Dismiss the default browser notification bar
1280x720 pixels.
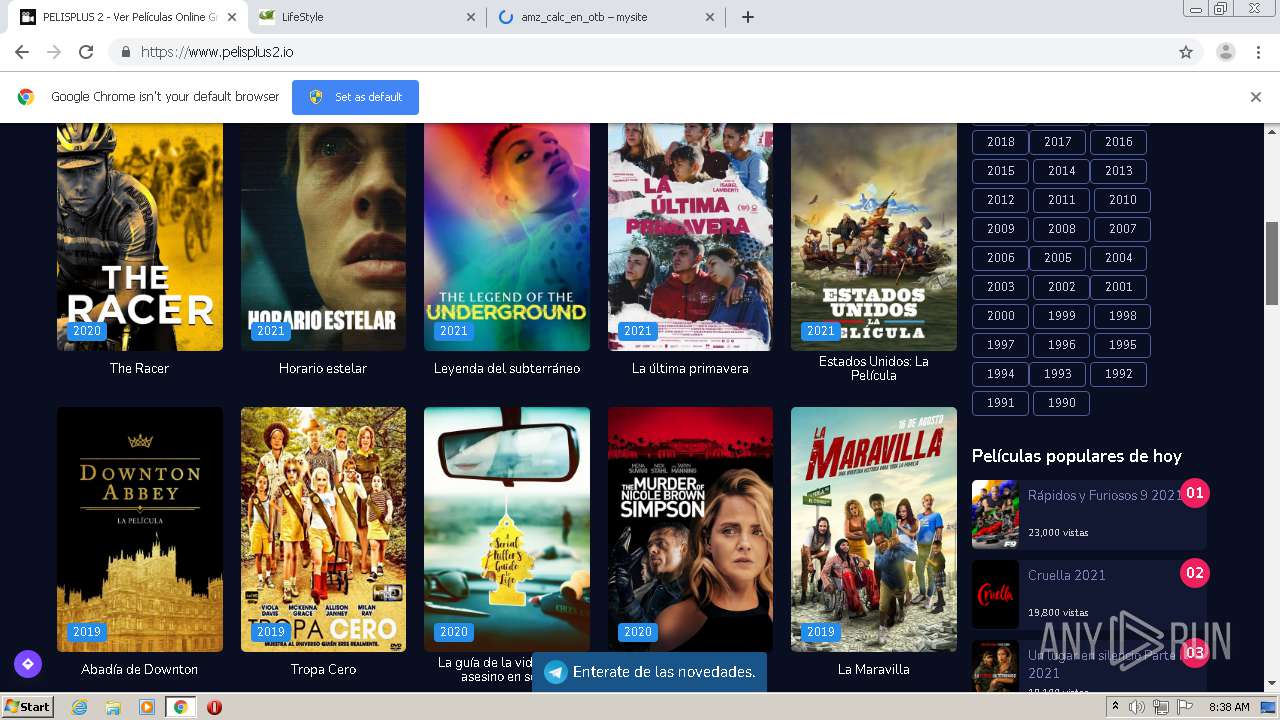click(1256, 97)
